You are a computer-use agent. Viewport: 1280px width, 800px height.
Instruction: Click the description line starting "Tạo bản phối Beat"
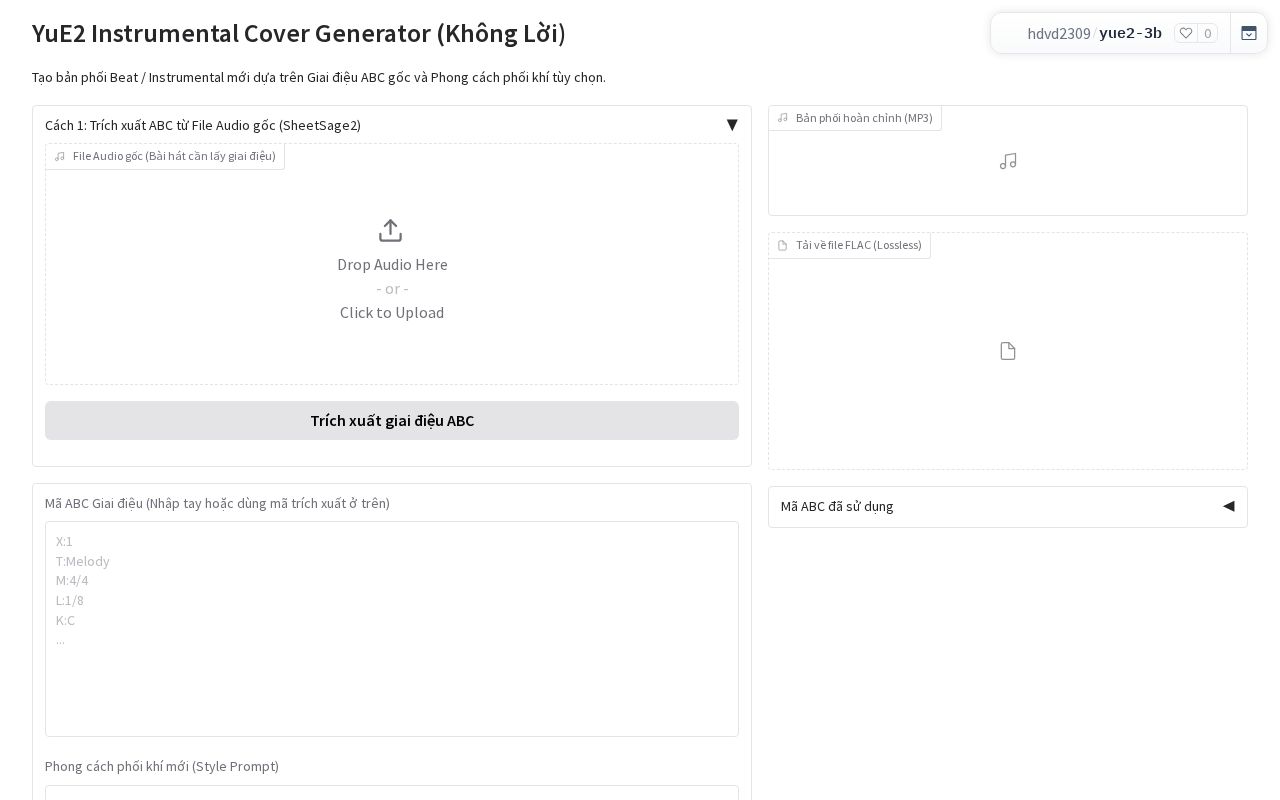319,77
